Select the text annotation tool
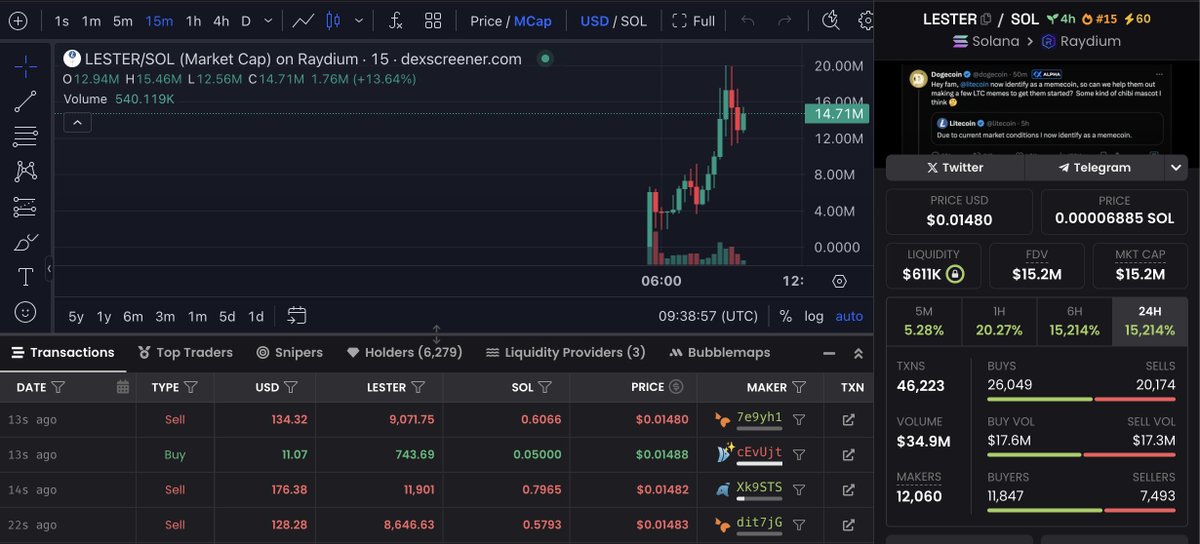Viewport: 1200px width, 544px height. pyautogui.click(x=26, y=277)
